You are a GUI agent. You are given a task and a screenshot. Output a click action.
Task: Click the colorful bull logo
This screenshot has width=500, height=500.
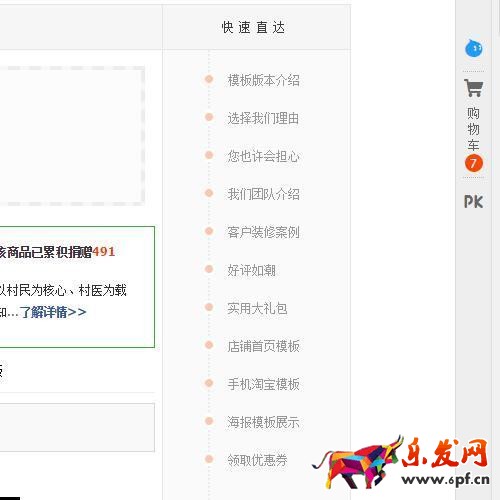tap(357, 462)
